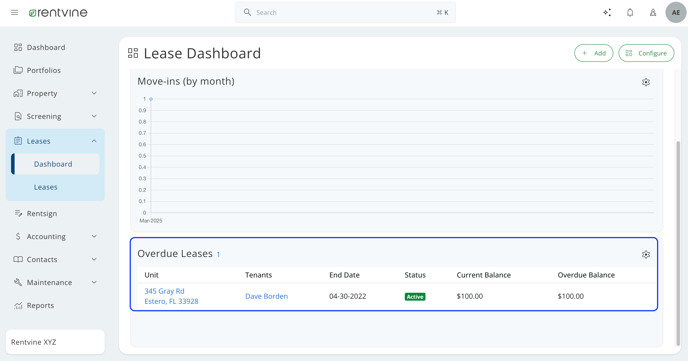
Task: Click the Rentvine logo
Action: tap(58, 13)
